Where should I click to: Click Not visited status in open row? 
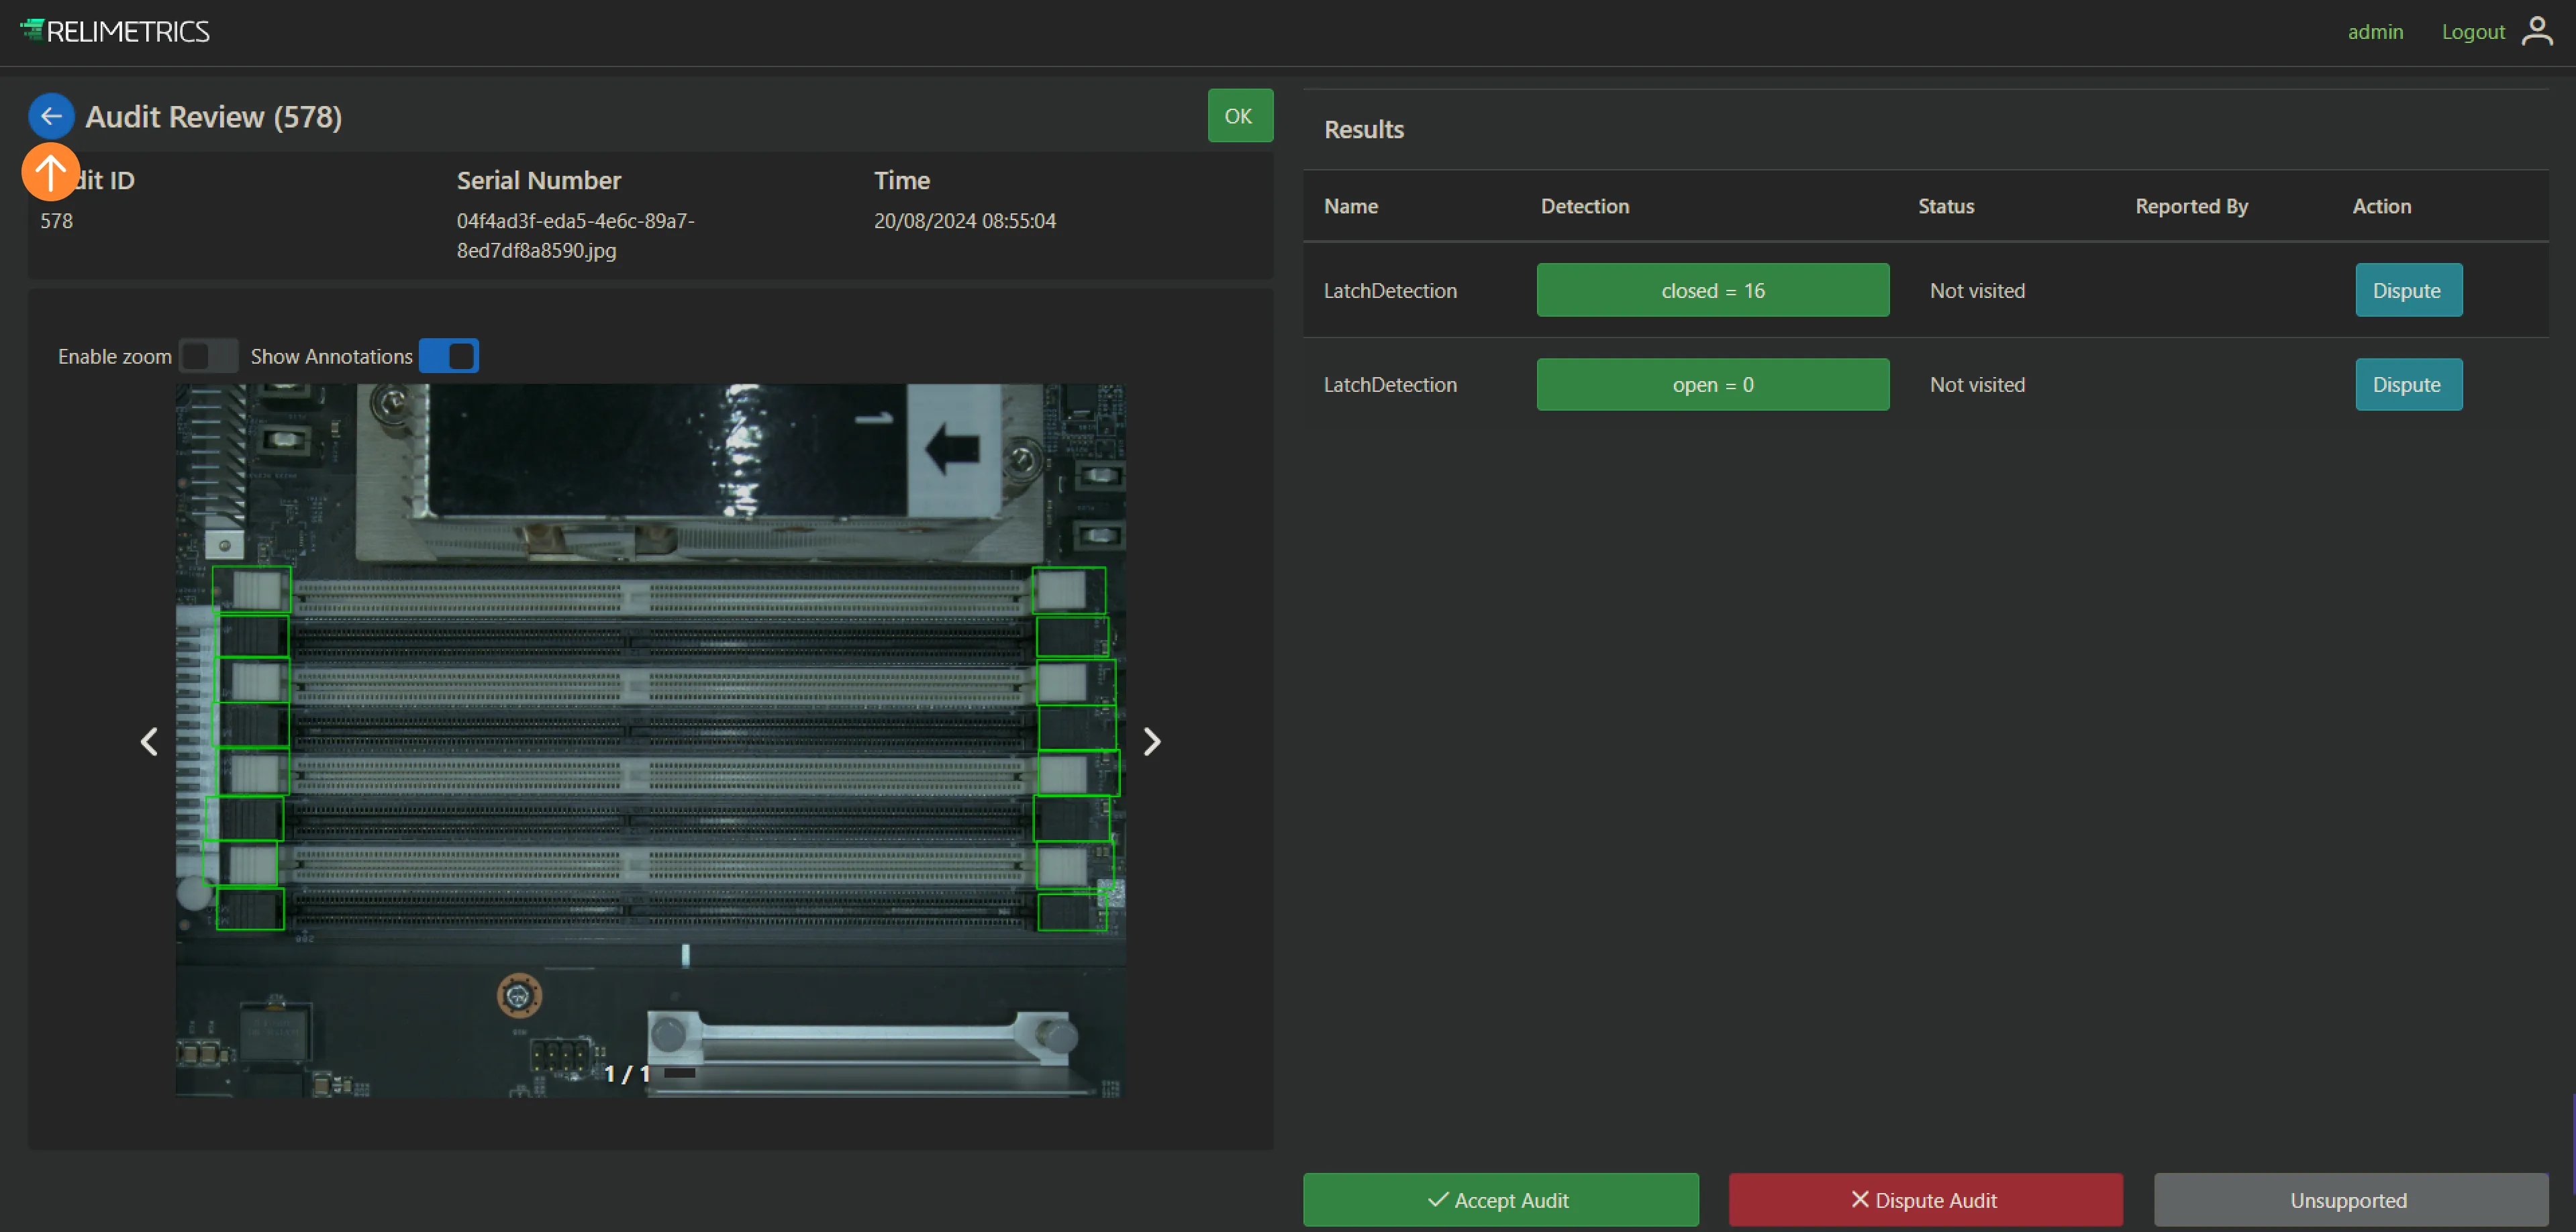point(1977,385)
